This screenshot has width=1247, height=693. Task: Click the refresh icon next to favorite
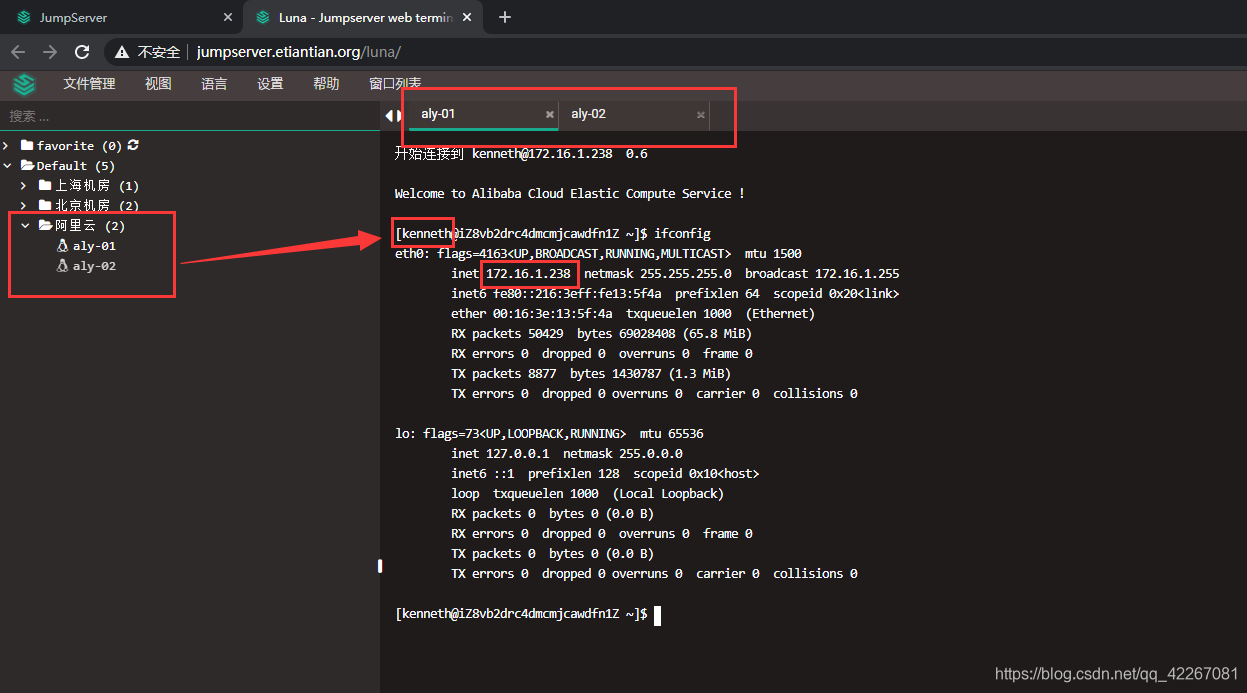pos(133,145)
